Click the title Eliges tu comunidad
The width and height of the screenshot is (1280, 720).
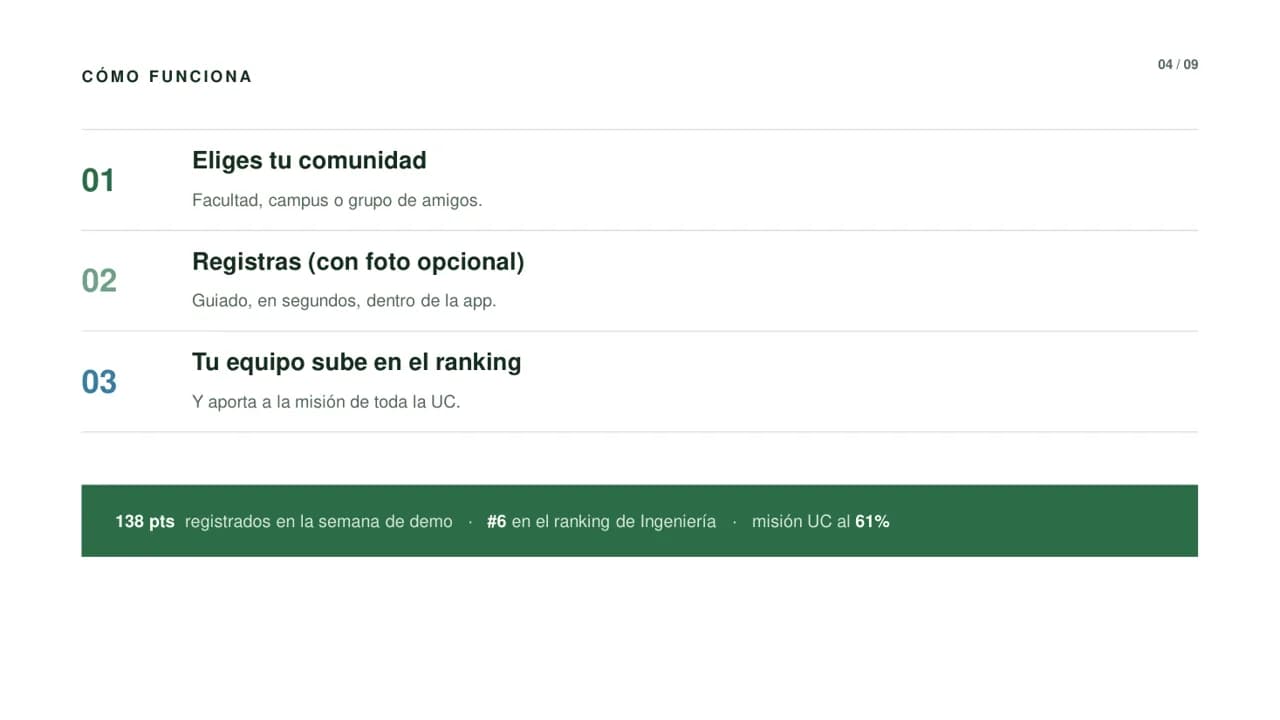[x=309, y=160]
